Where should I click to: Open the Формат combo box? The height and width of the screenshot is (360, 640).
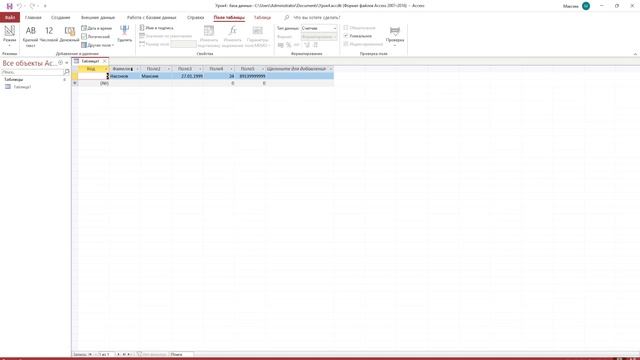pos(319,36)
